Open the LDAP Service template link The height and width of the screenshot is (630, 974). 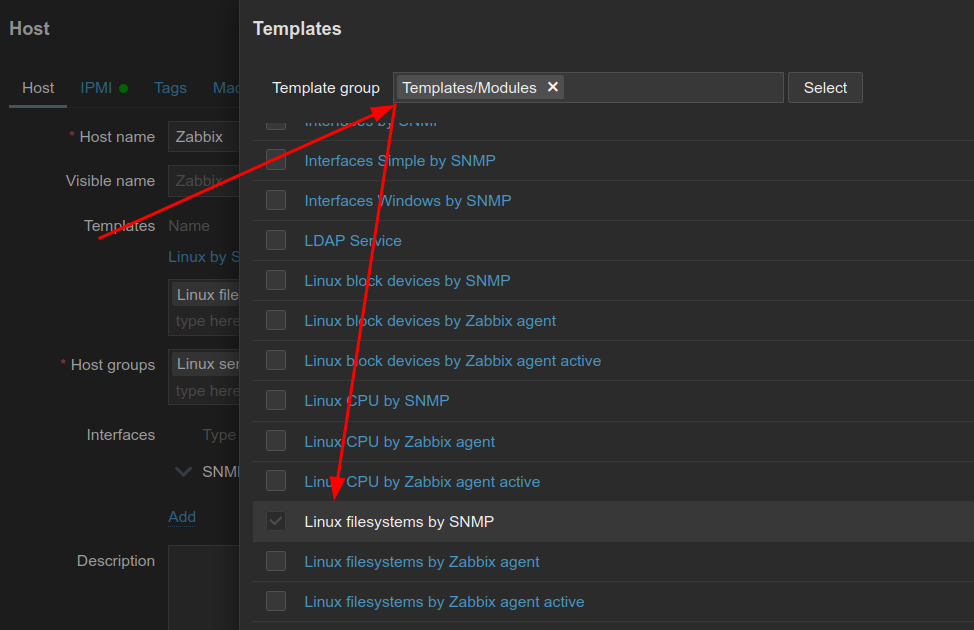coord(353,241)
